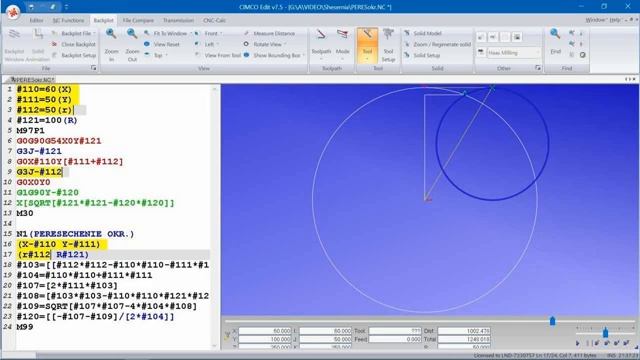Open Solid Setup
This screenshot has width=640, height=360.
pyautogui.click(x=422, y=55)
